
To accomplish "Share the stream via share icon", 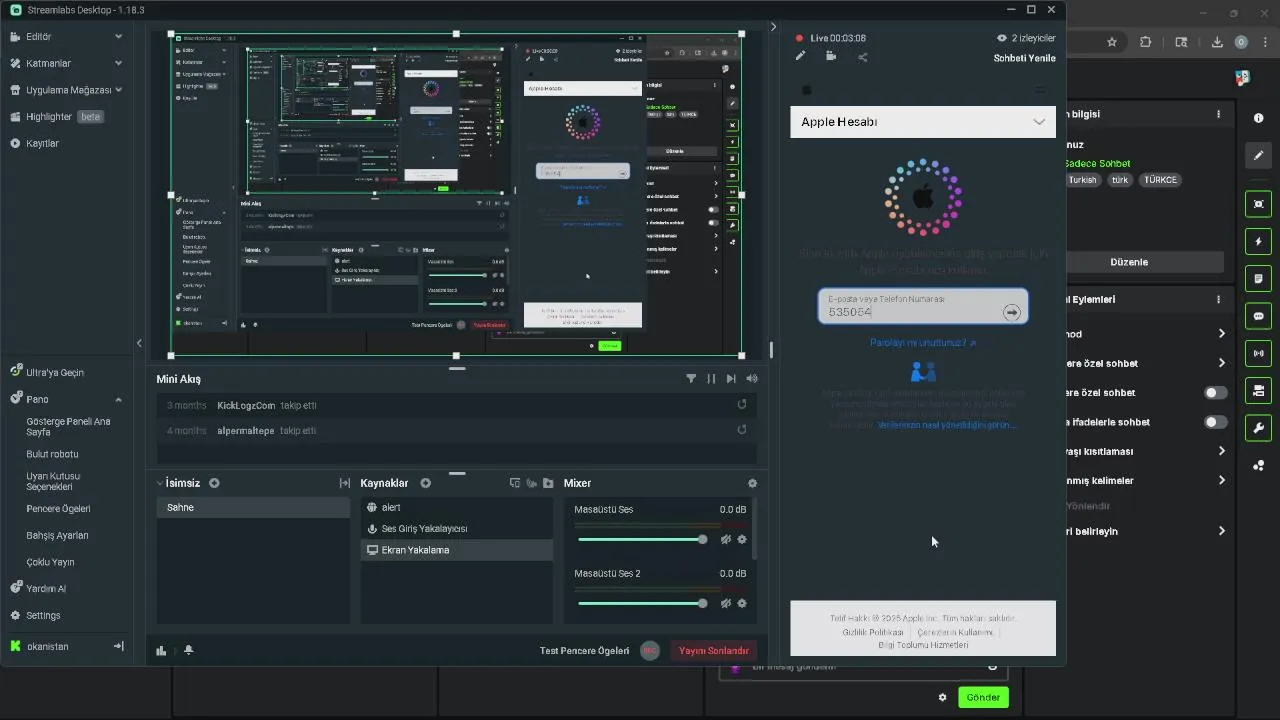I will (863, 56).
